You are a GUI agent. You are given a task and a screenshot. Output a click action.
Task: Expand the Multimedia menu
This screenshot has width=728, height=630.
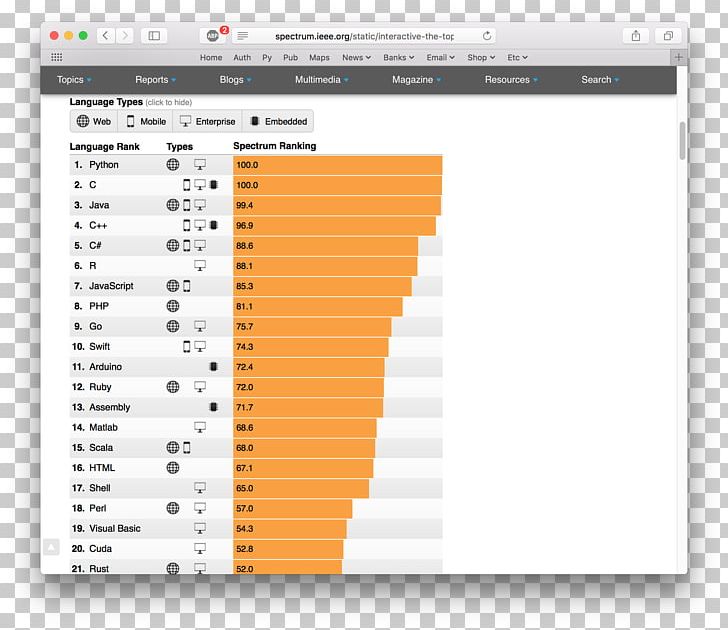point(322,80)
